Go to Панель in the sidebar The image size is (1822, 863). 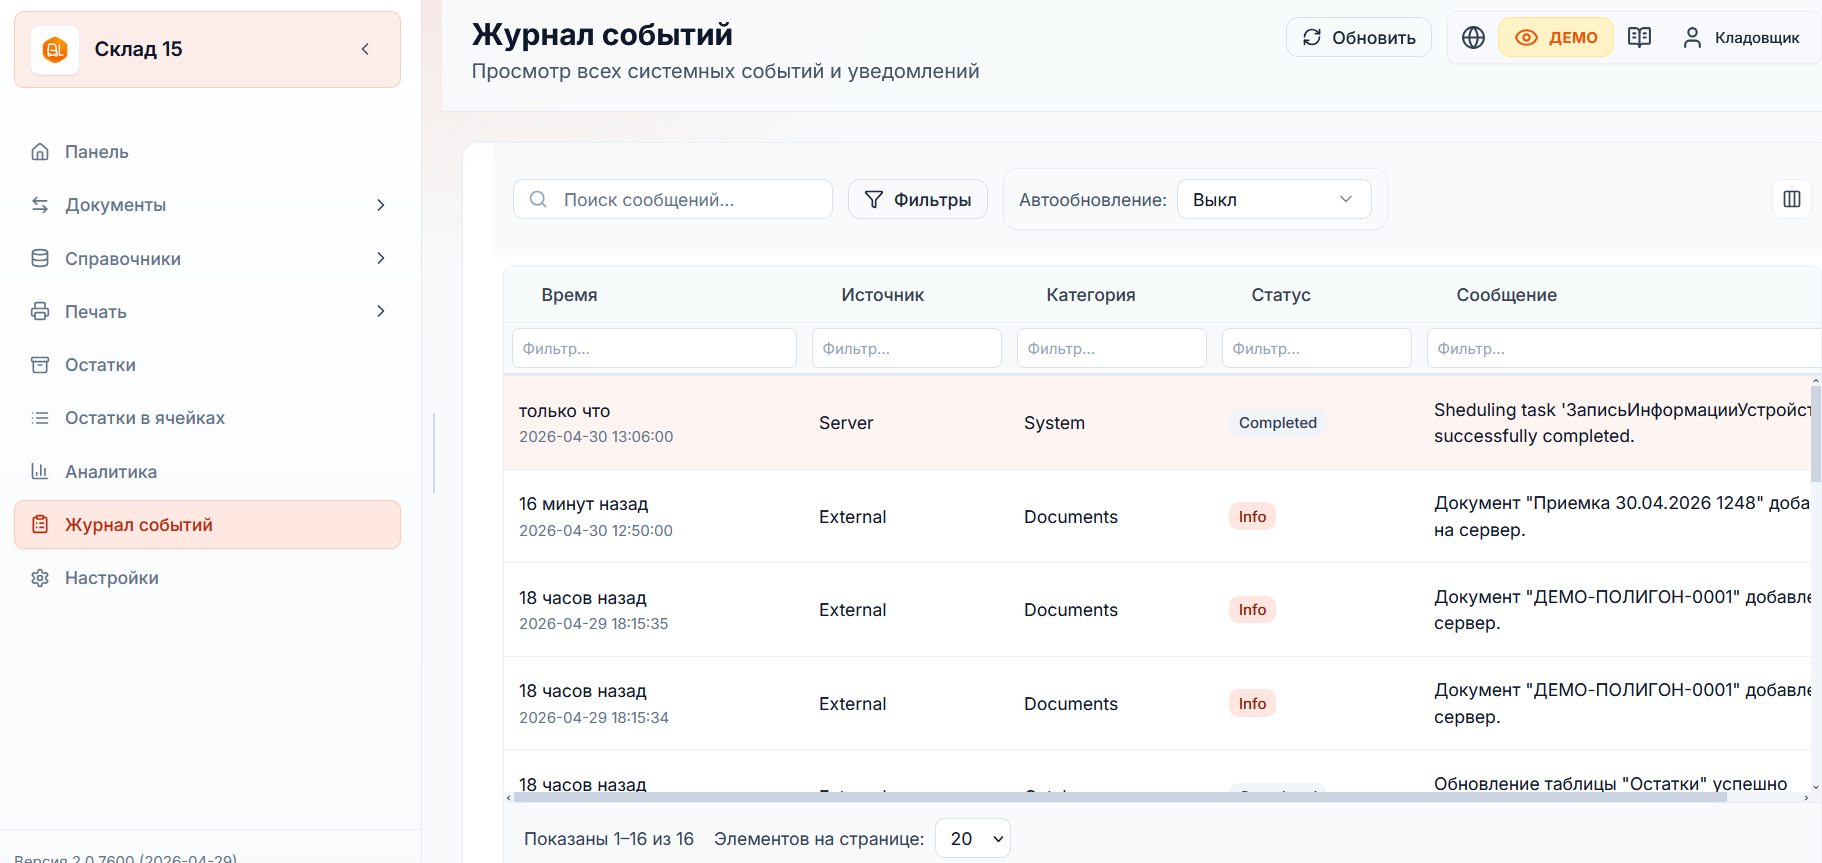207,152
